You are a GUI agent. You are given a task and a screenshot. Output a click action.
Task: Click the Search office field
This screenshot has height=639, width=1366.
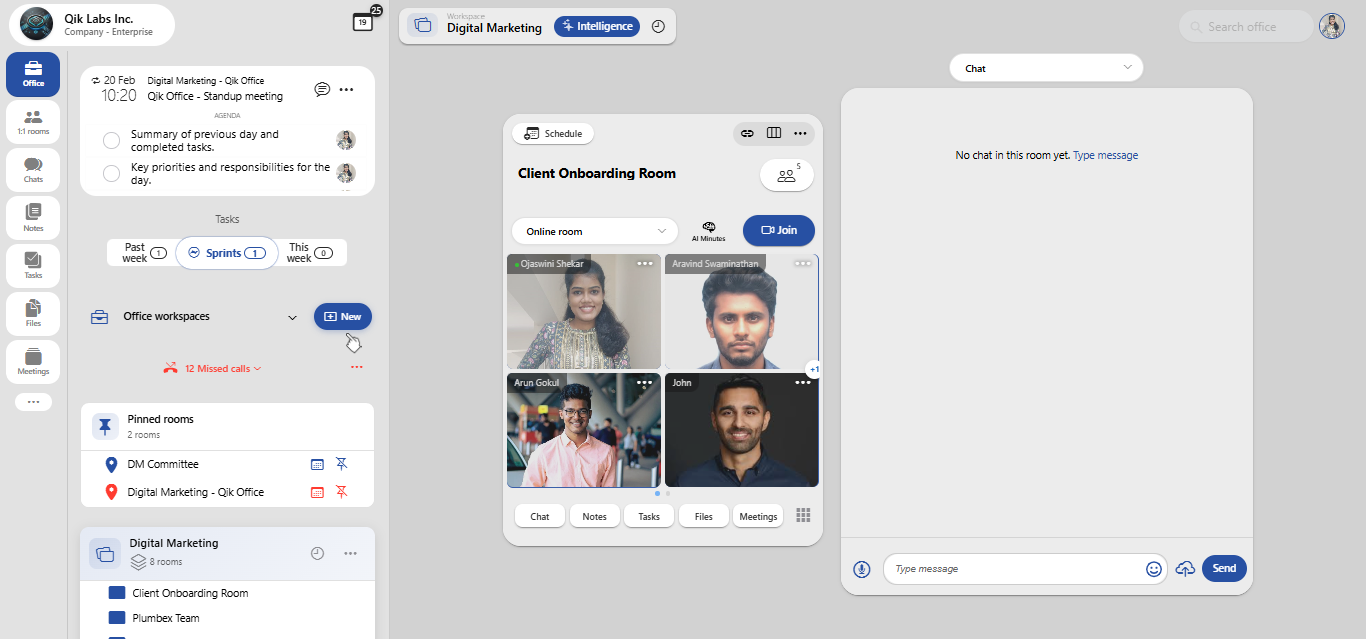(1246, 27)
